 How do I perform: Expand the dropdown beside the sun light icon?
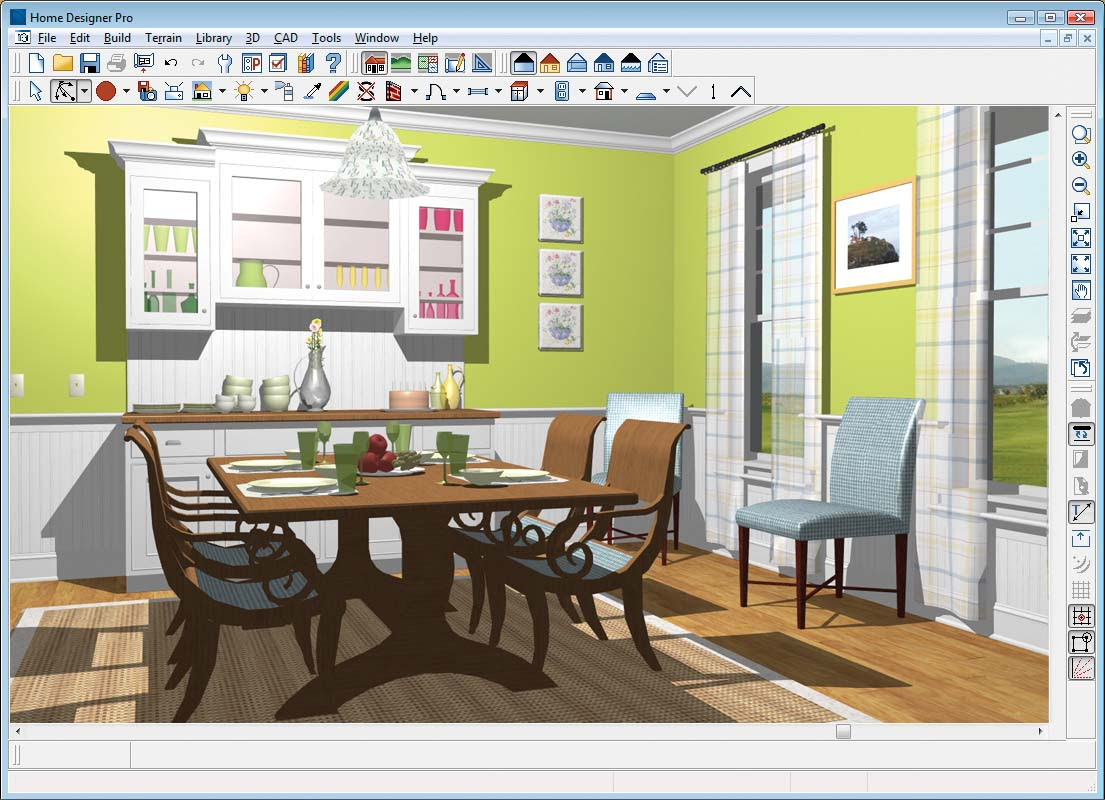264,92
